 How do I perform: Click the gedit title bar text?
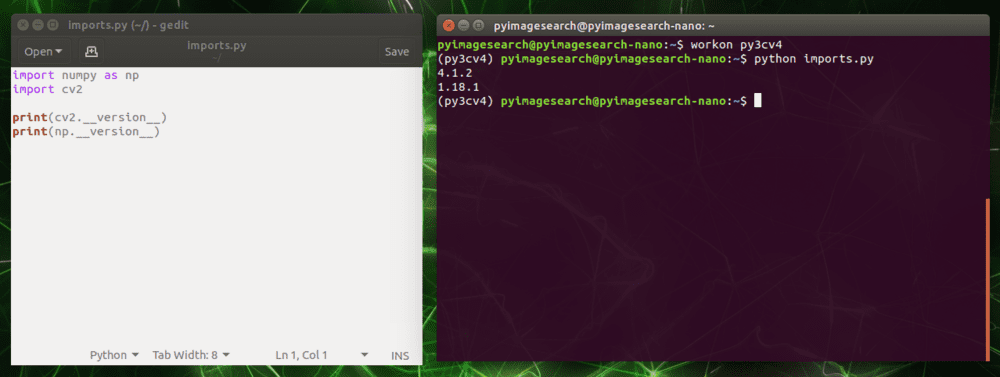point(128,26)
